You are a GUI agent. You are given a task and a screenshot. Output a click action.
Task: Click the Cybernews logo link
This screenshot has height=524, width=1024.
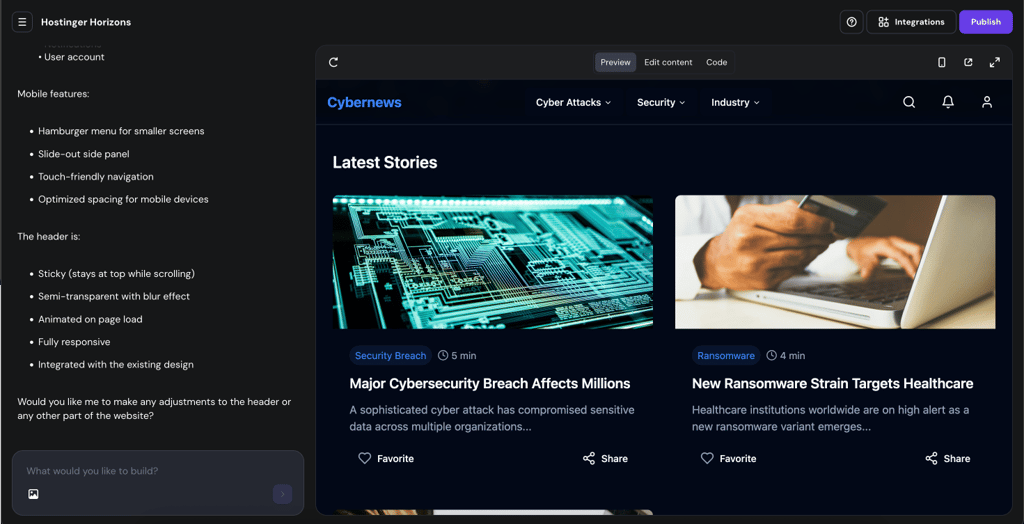click(364, 103)
